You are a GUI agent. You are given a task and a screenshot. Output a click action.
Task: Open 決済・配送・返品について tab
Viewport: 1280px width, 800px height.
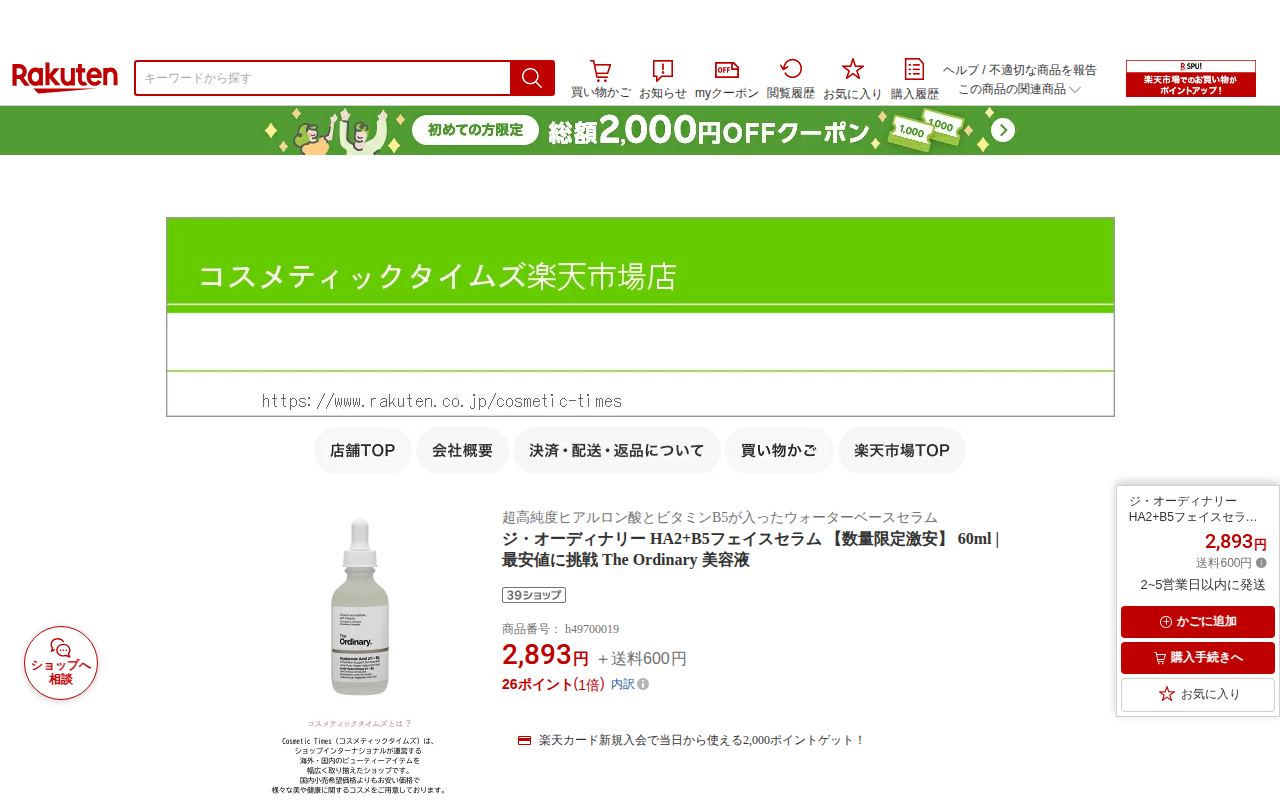(617, 450)
